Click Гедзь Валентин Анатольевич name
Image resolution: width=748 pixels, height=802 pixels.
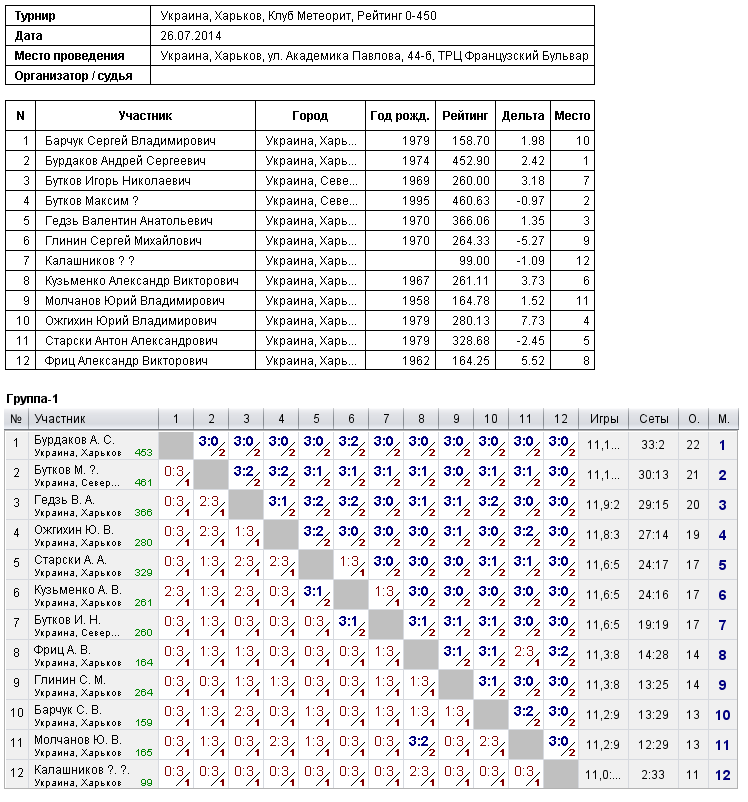tap(129, 220)
